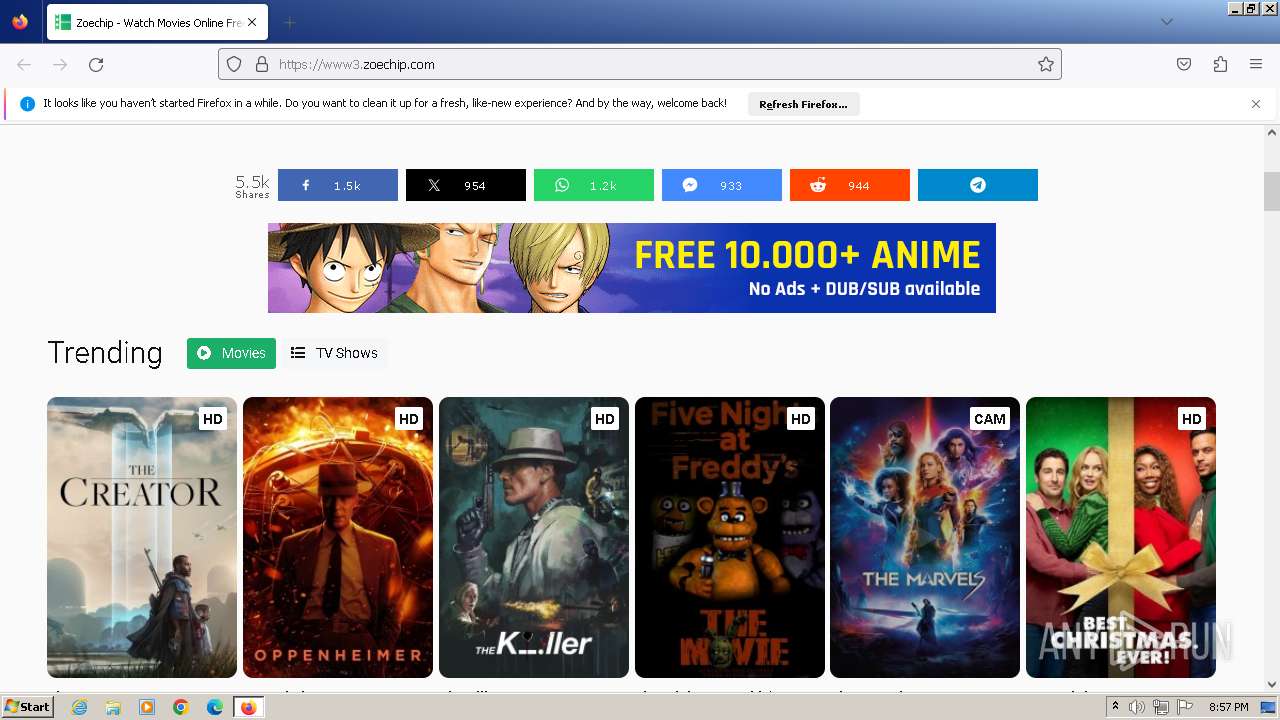Close the Zoechip tab
The image size is (1280, 720).
251,22
